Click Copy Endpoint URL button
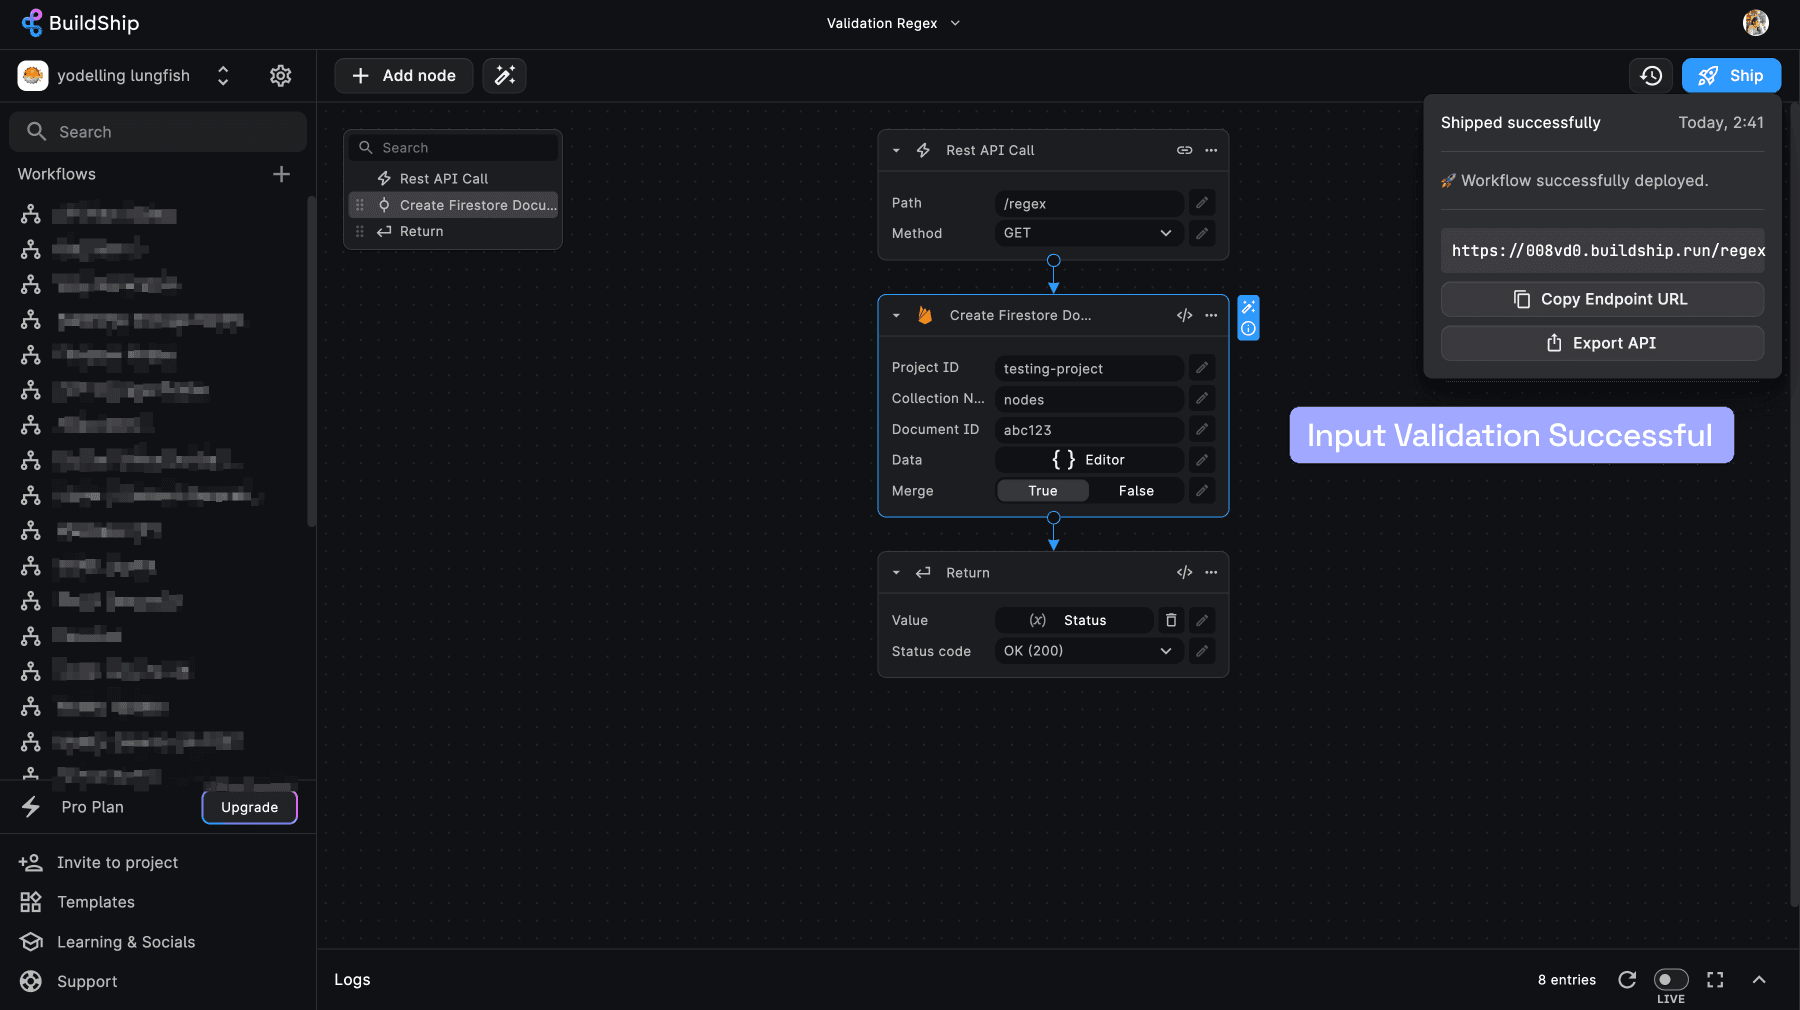 click(x=1602, y=299)
